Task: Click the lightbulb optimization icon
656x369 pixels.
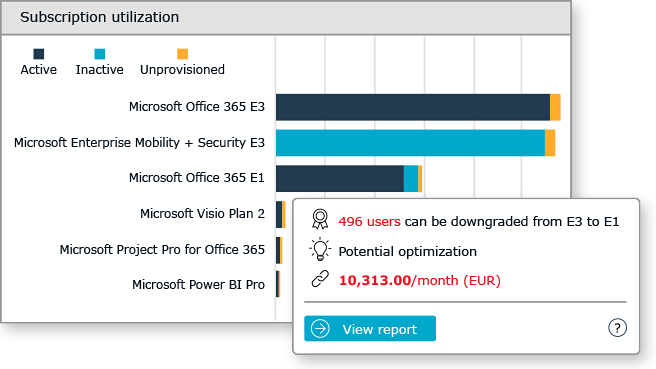Action: (x=320, y=250)
